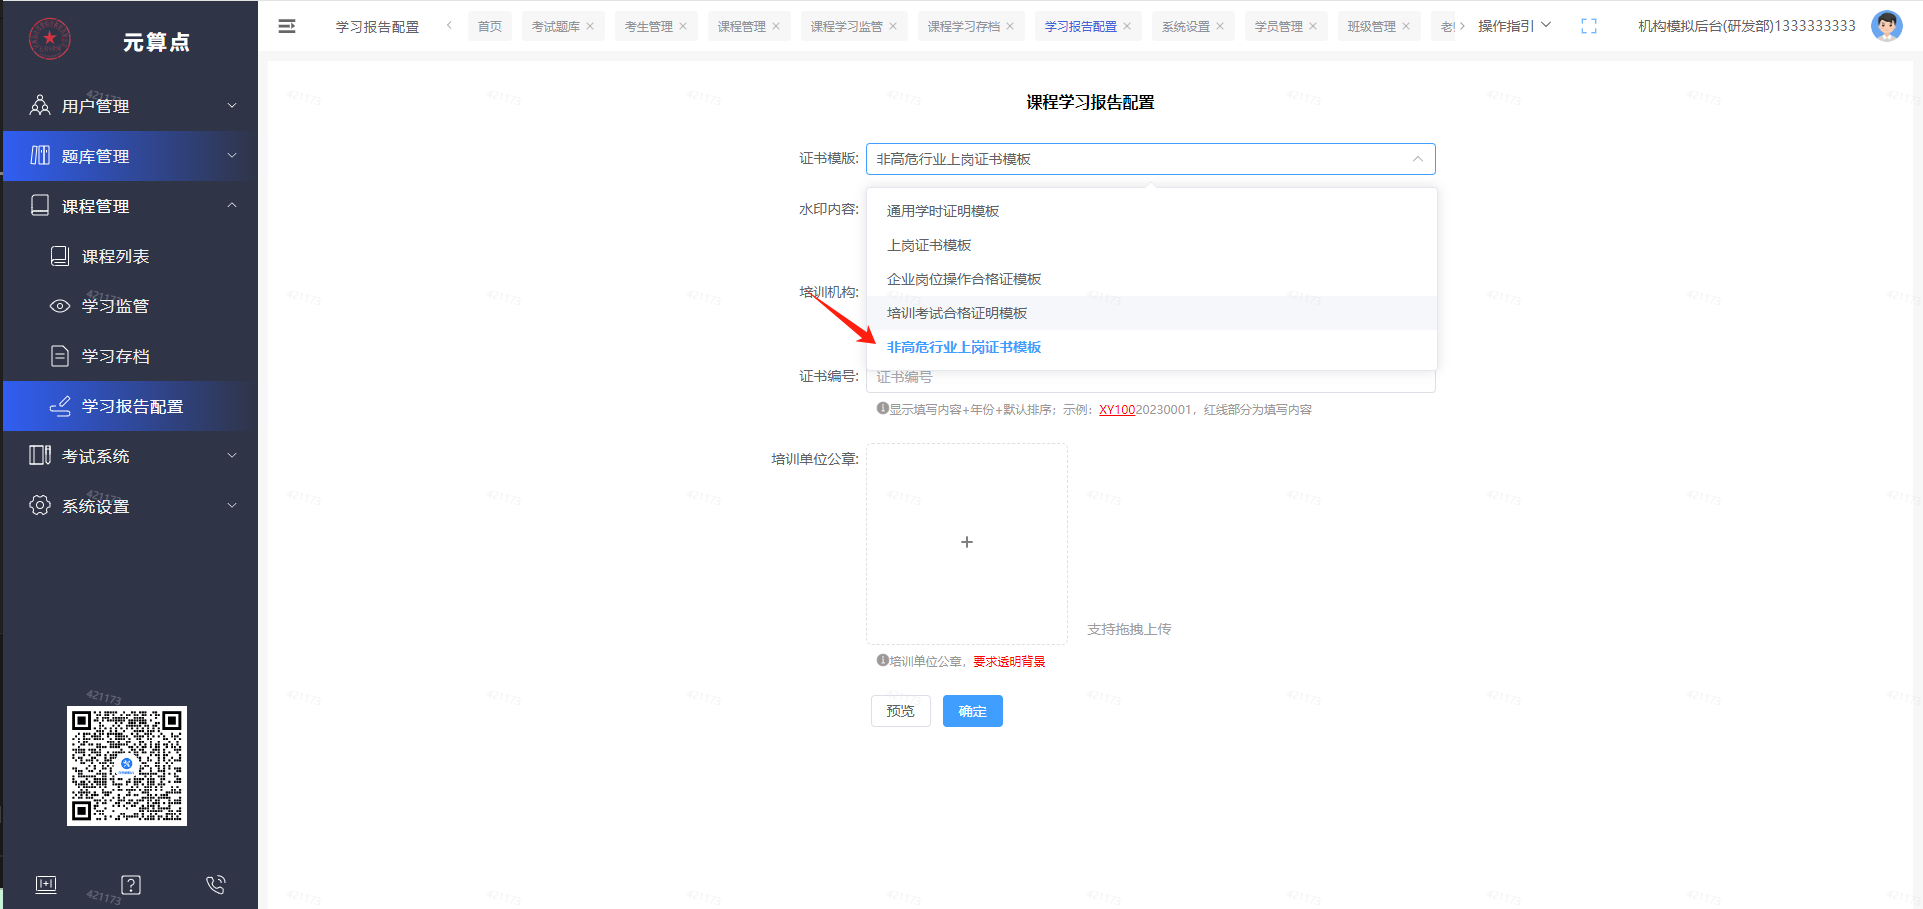Open the 操作指引 dropdown
The height and width of the screenshot is (909, 1923).
[1515, 26]
